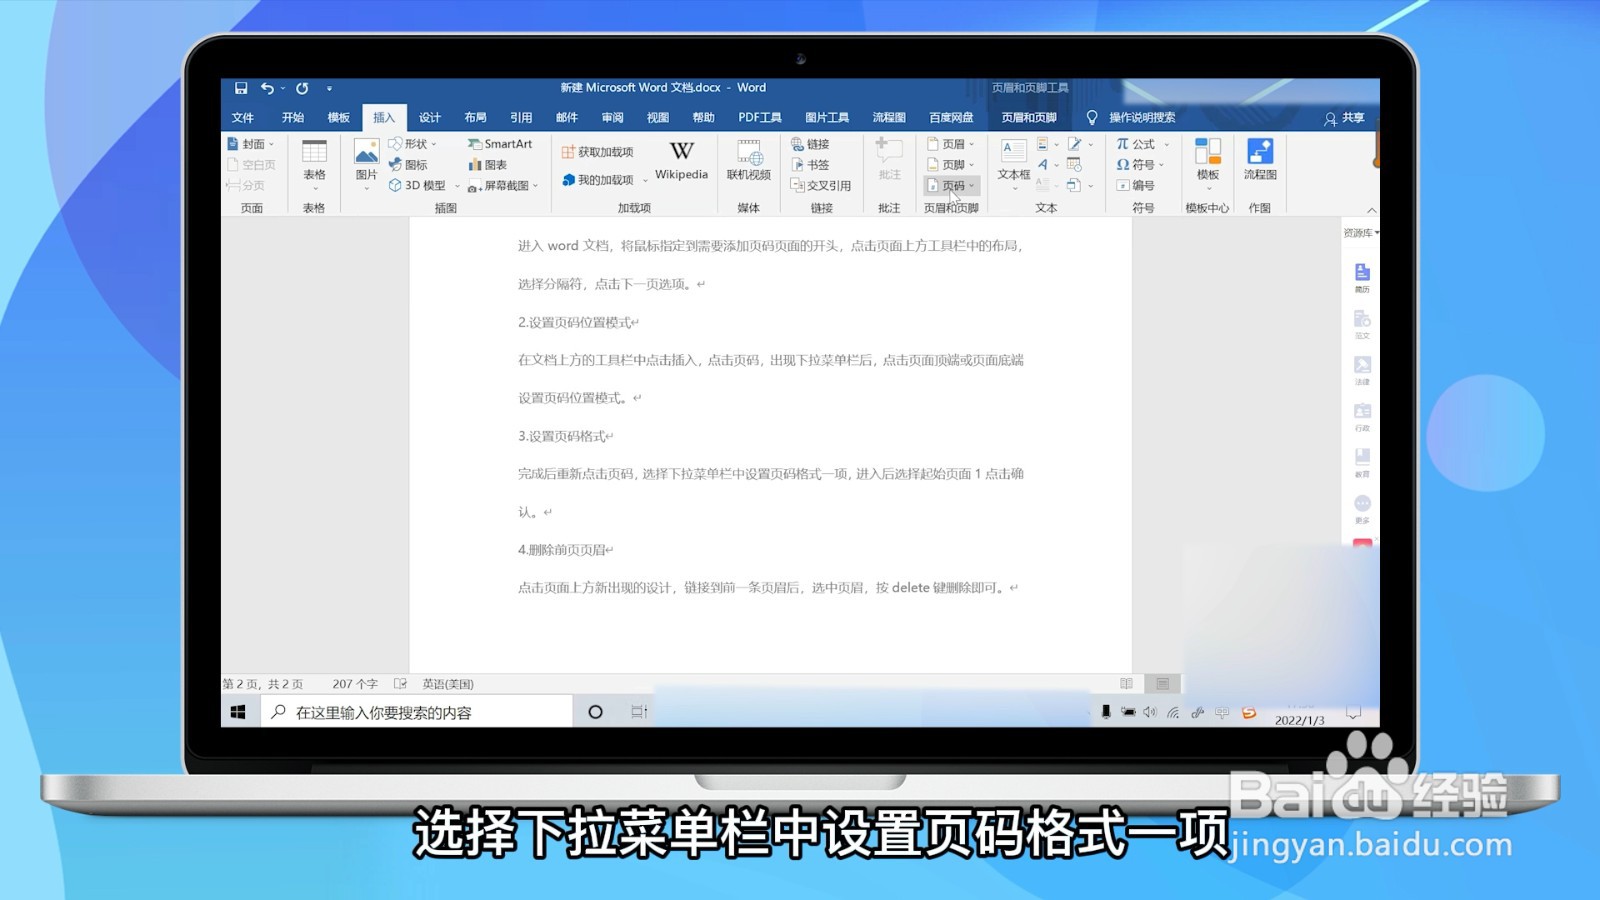Viewport: 1600px width, 900px height.
Task: Click the Redo icon in quick access
Action: point(302,88)
